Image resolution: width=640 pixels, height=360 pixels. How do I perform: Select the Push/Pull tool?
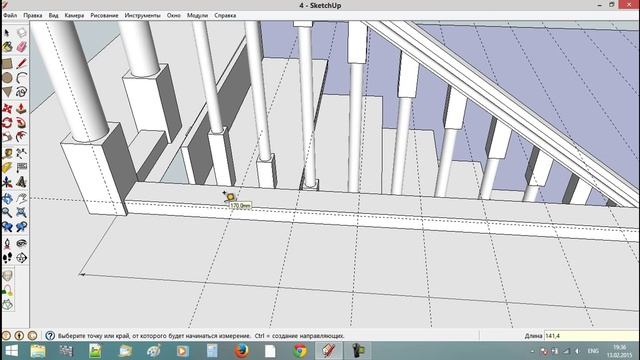coord(22,109)
